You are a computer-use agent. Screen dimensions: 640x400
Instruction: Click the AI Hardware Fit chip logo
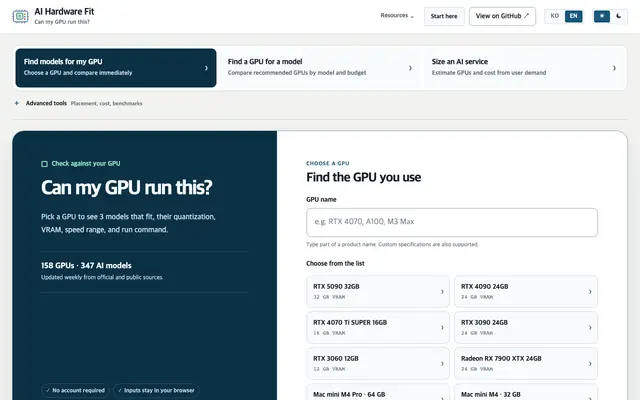[x=20, y=16]
